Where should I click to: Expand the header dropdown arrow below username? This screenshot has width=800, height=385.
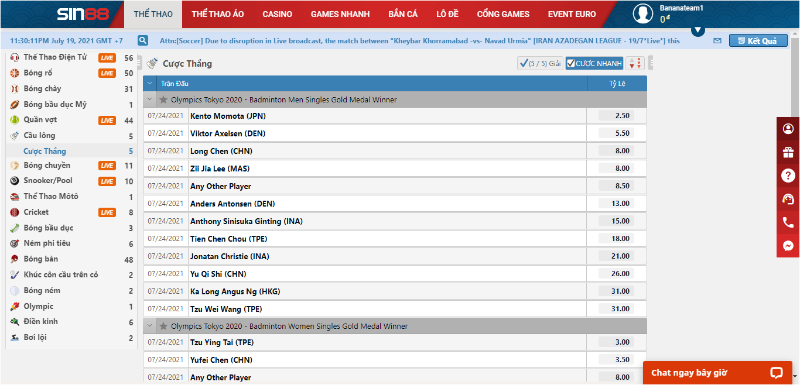[698, 31]
